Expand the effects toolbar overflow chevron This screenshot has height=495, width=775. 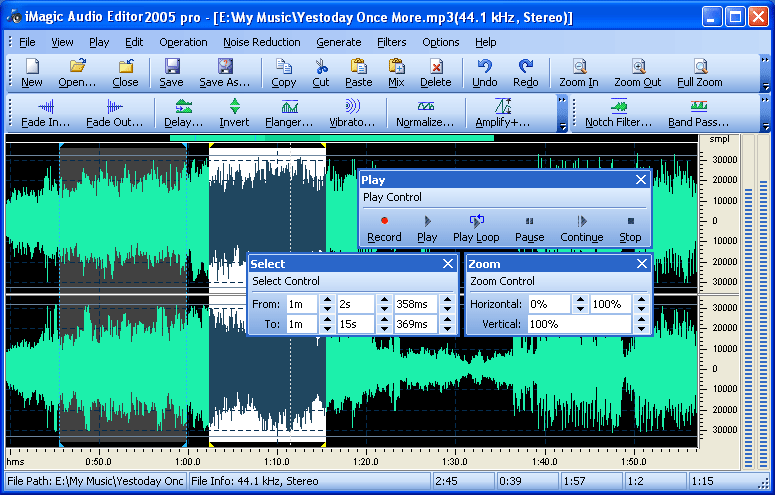click(562, 113)
